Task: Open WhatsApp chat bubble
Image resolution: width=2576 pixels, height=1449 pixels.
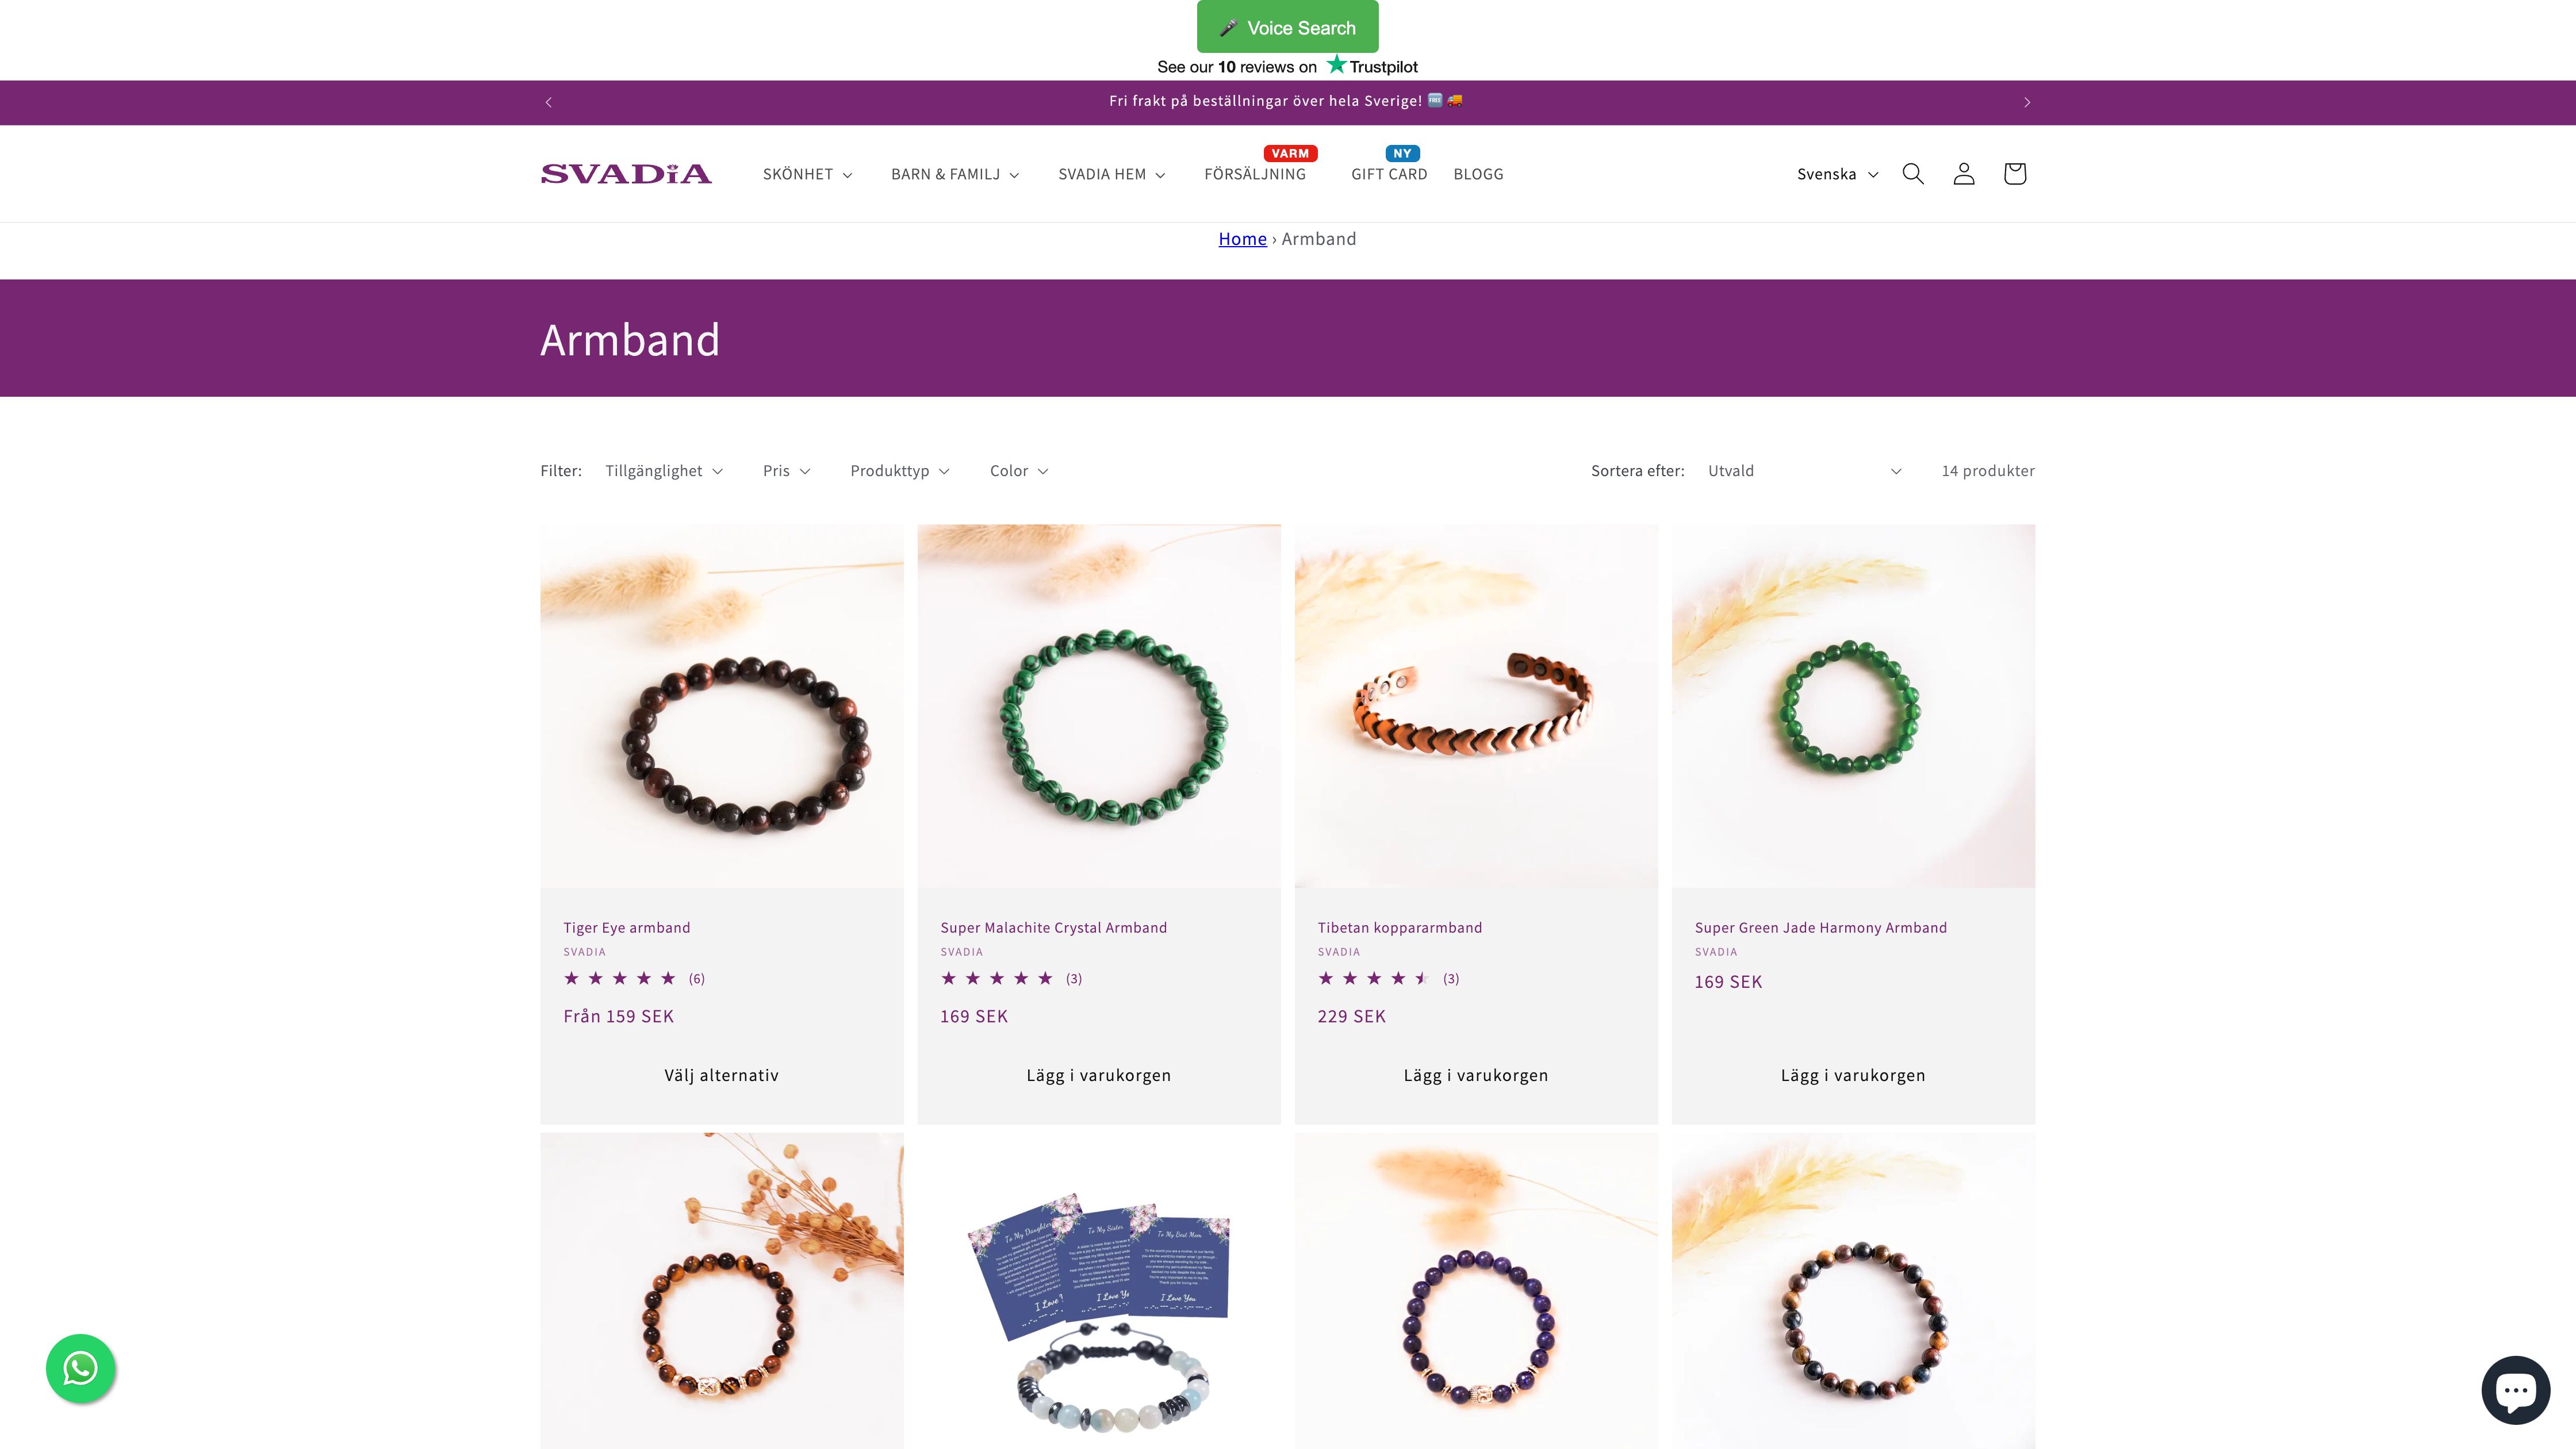Action: click(x=81, y=1368)
